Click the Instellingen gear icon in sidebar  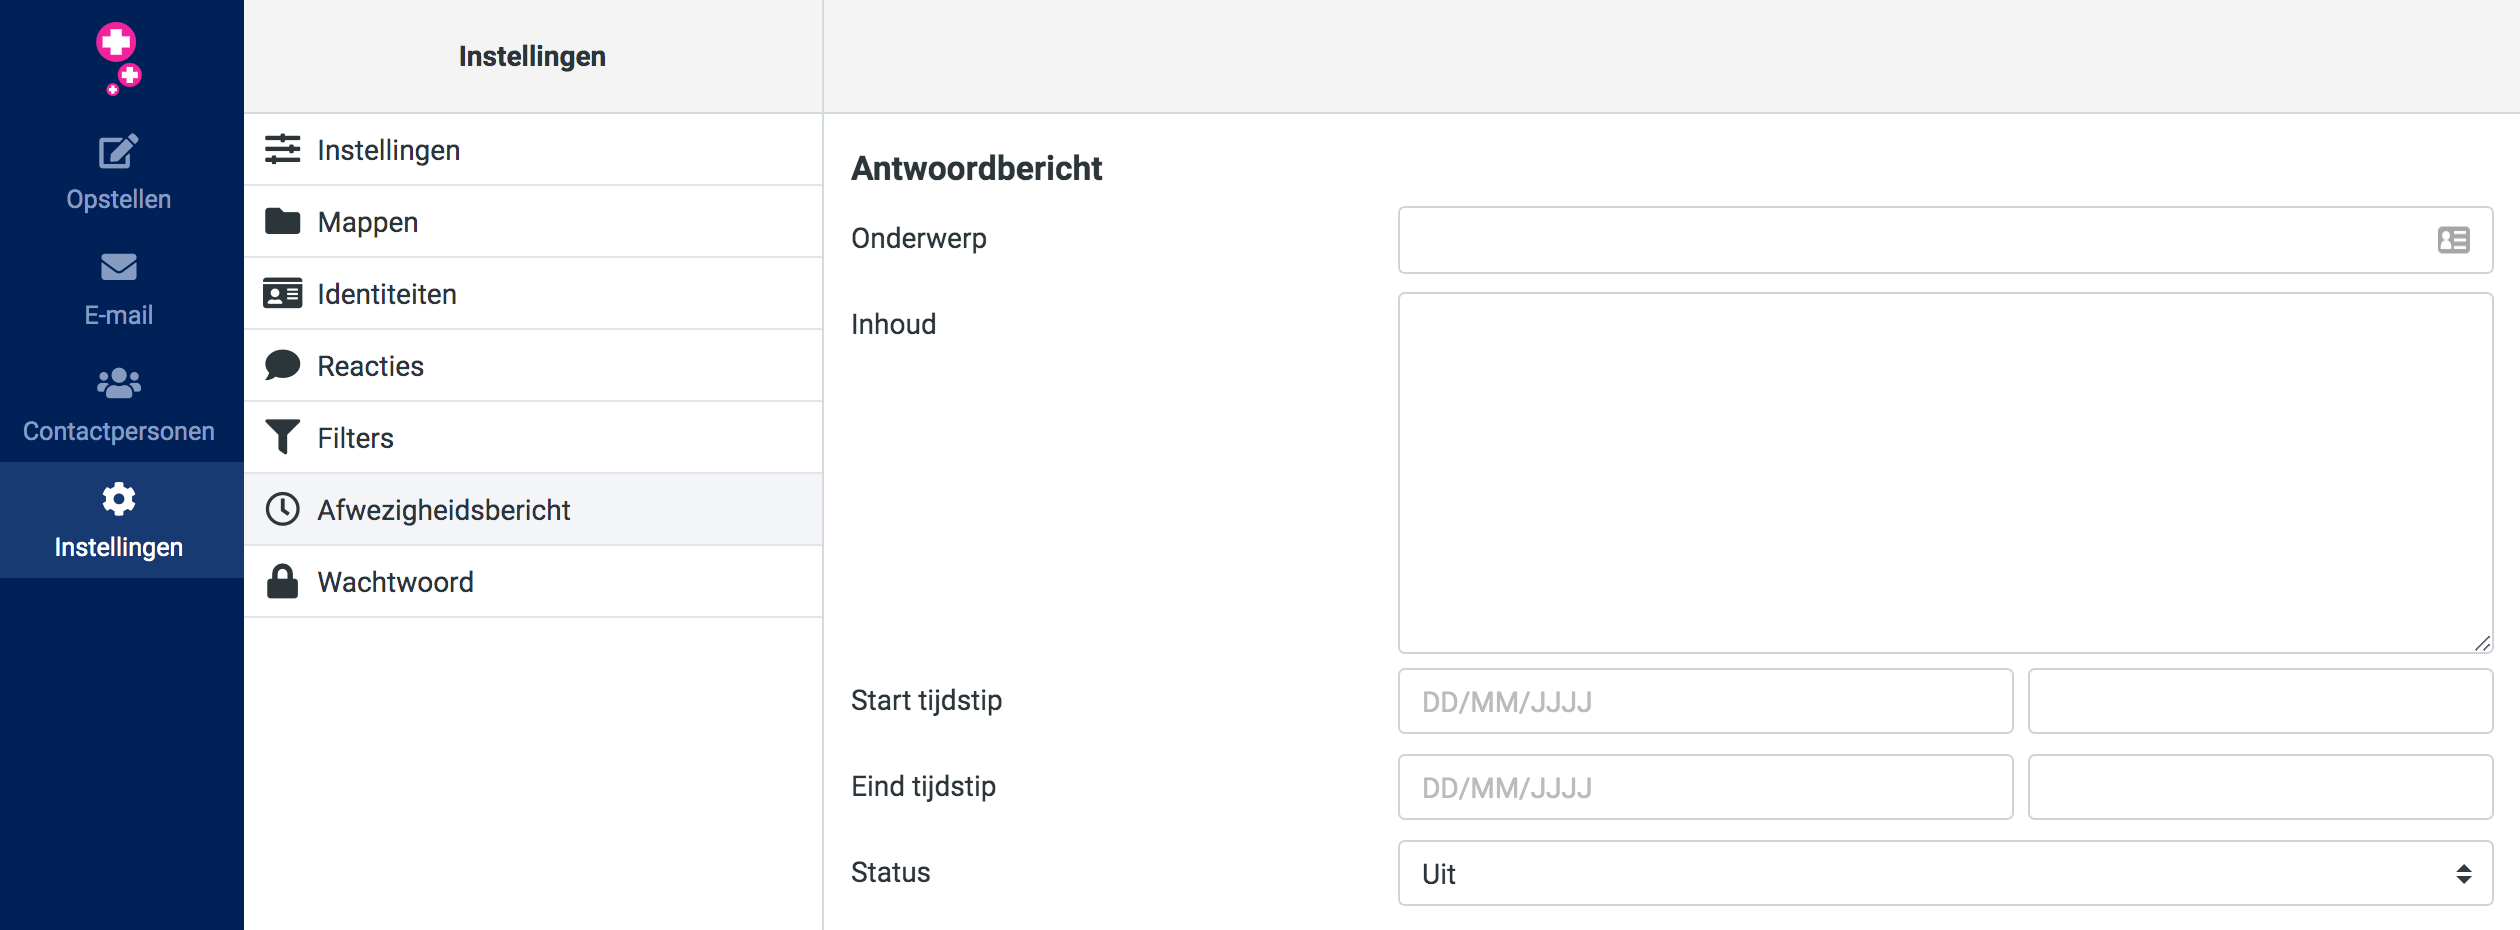[118, 499]
